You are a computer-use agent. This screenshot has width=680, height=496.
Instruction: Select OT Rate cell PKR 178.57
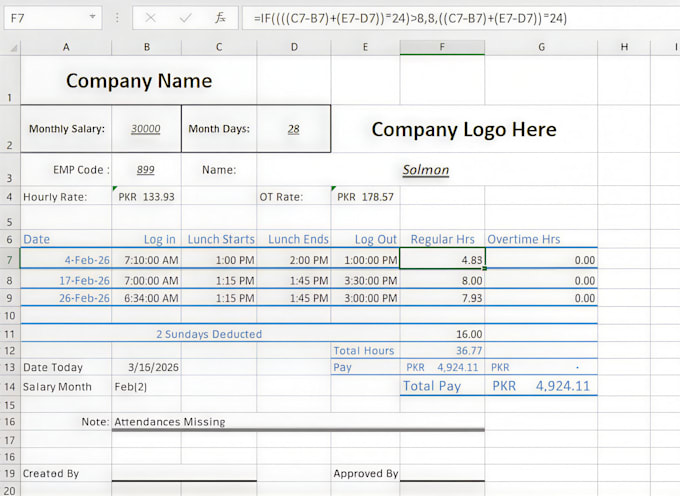(366, 197)
